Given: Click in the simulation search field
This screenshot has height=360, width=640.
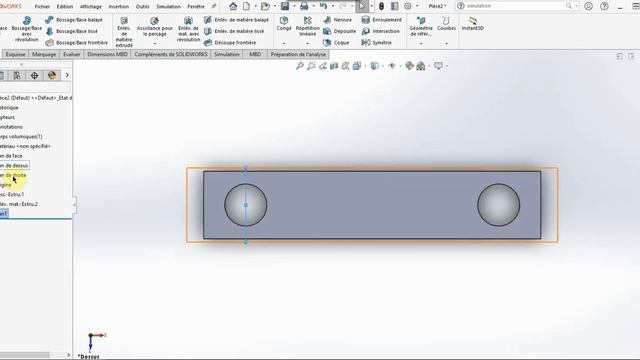Looking at the screenshot, I should click(x=515, y=6).
